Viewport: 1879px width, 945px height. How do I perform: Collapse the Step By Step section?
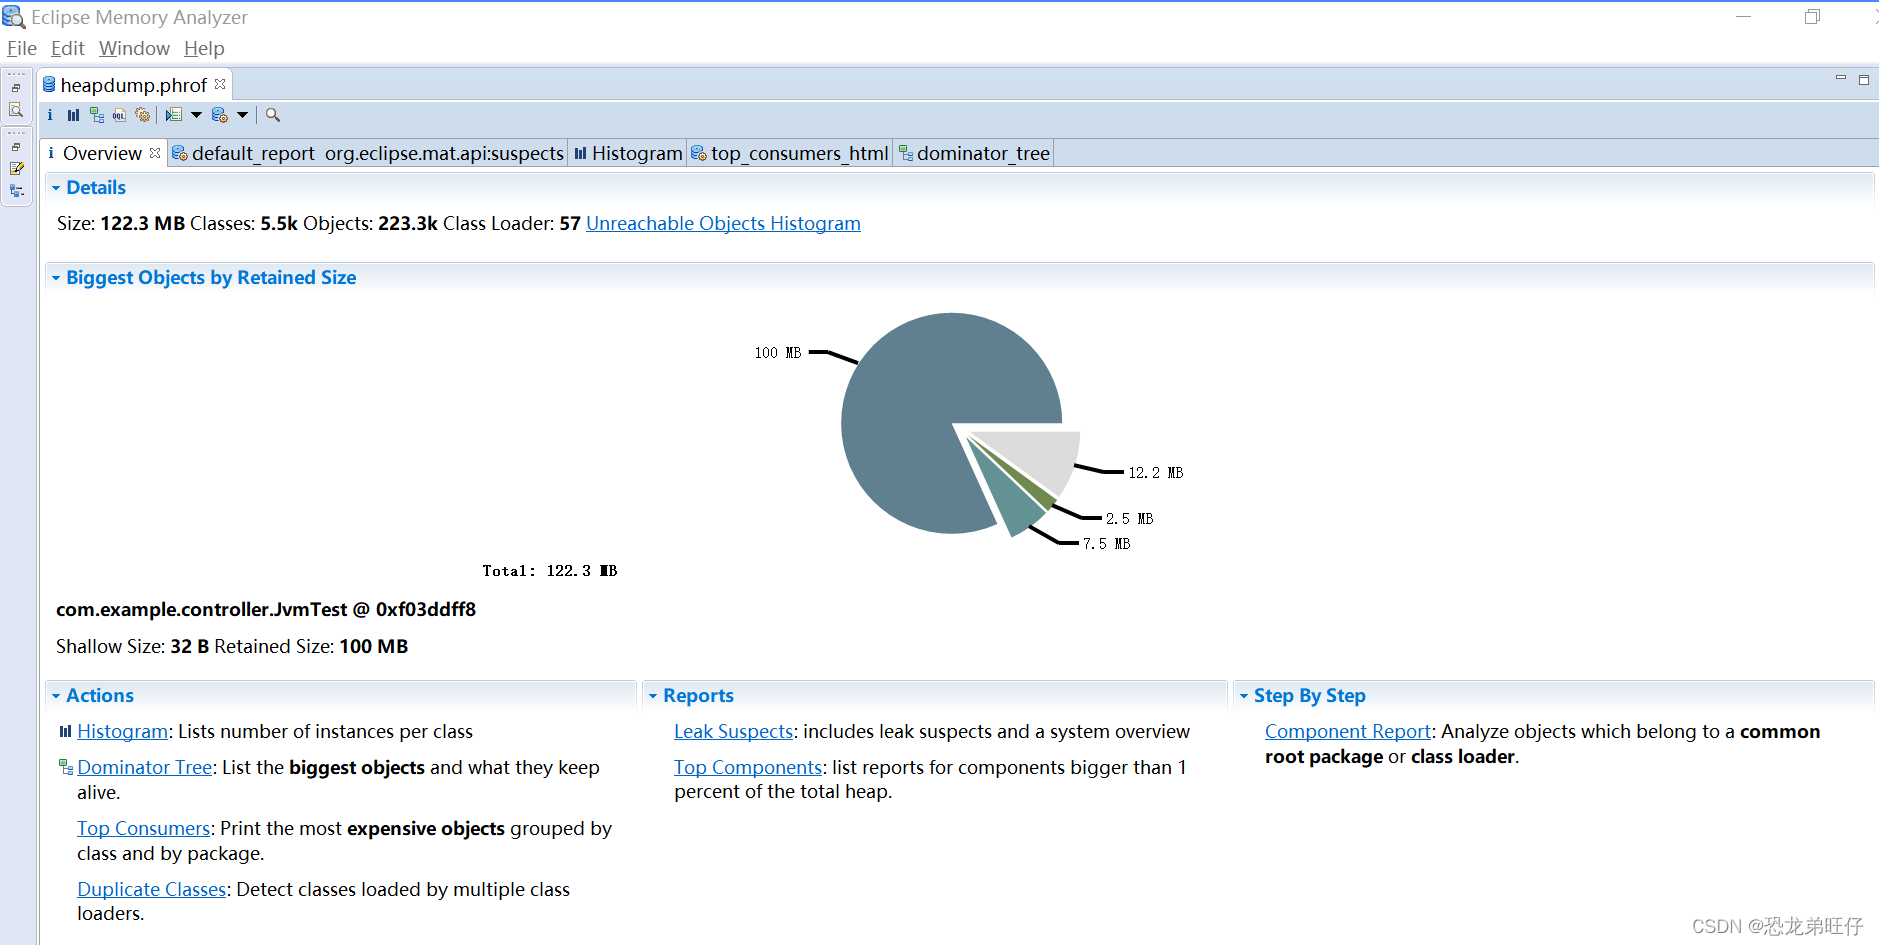1246,695
